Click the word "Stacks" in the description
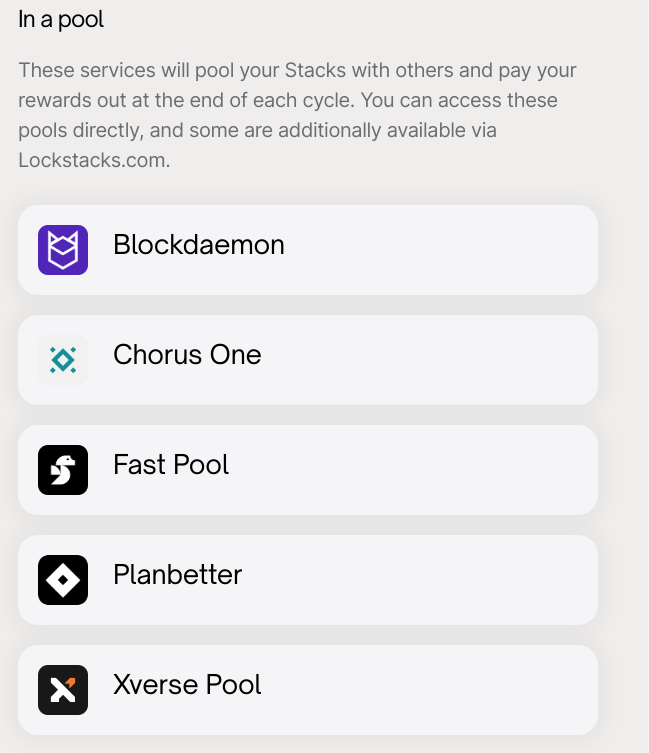Viewport: 649px width, 753px height. [315, 70]
